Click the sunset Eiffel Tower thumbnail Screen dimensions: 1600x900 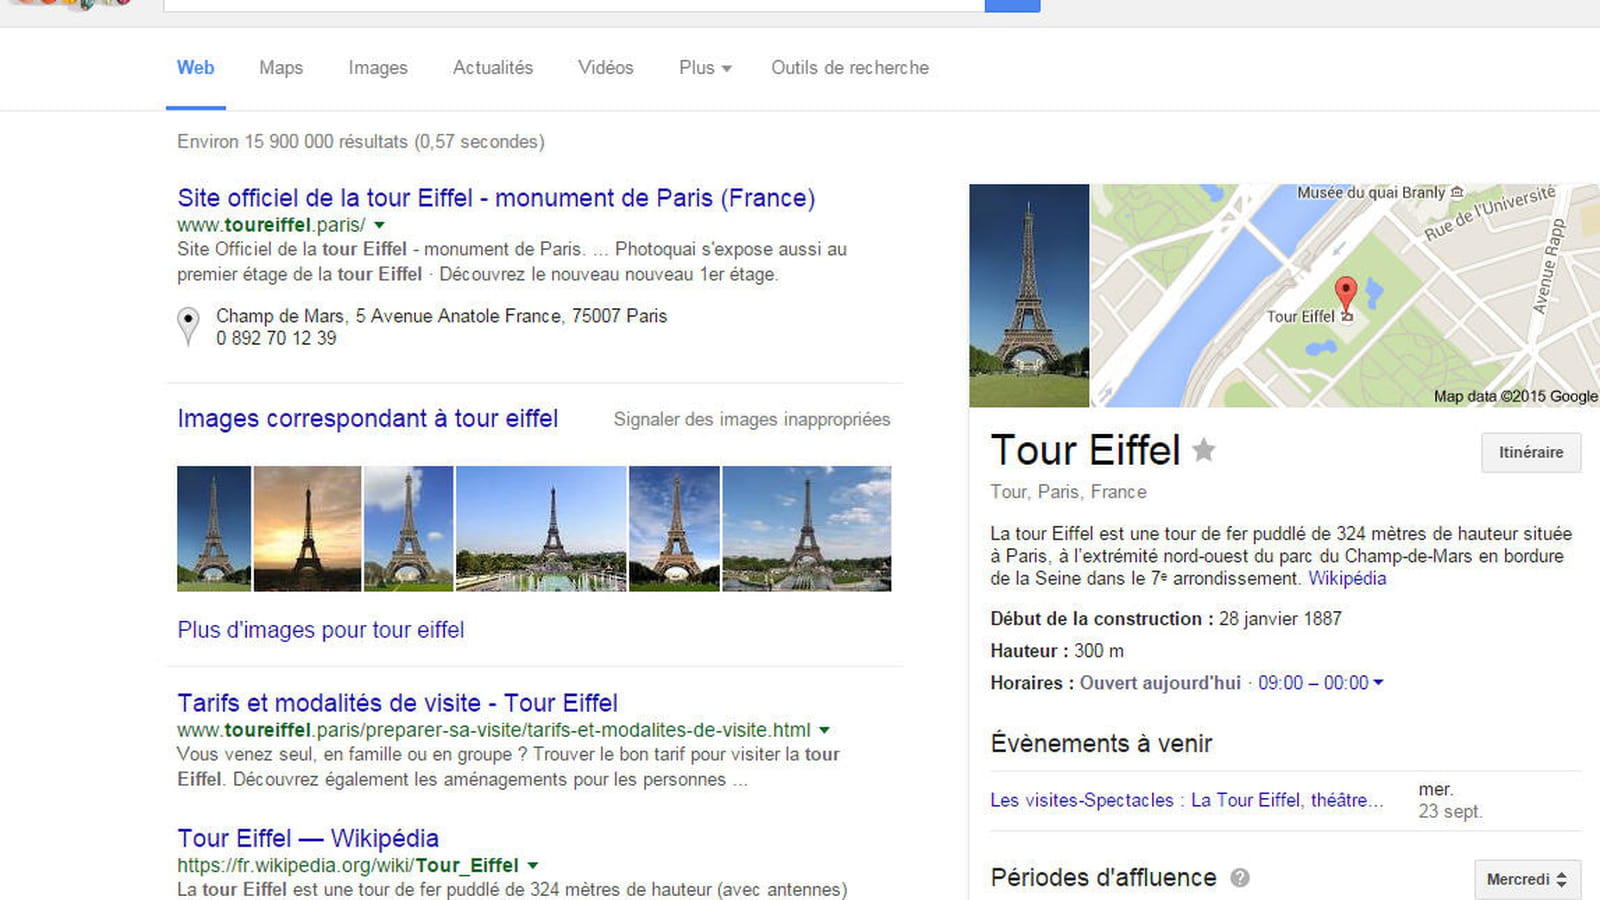pyautogui.click(x=307, y=528)
